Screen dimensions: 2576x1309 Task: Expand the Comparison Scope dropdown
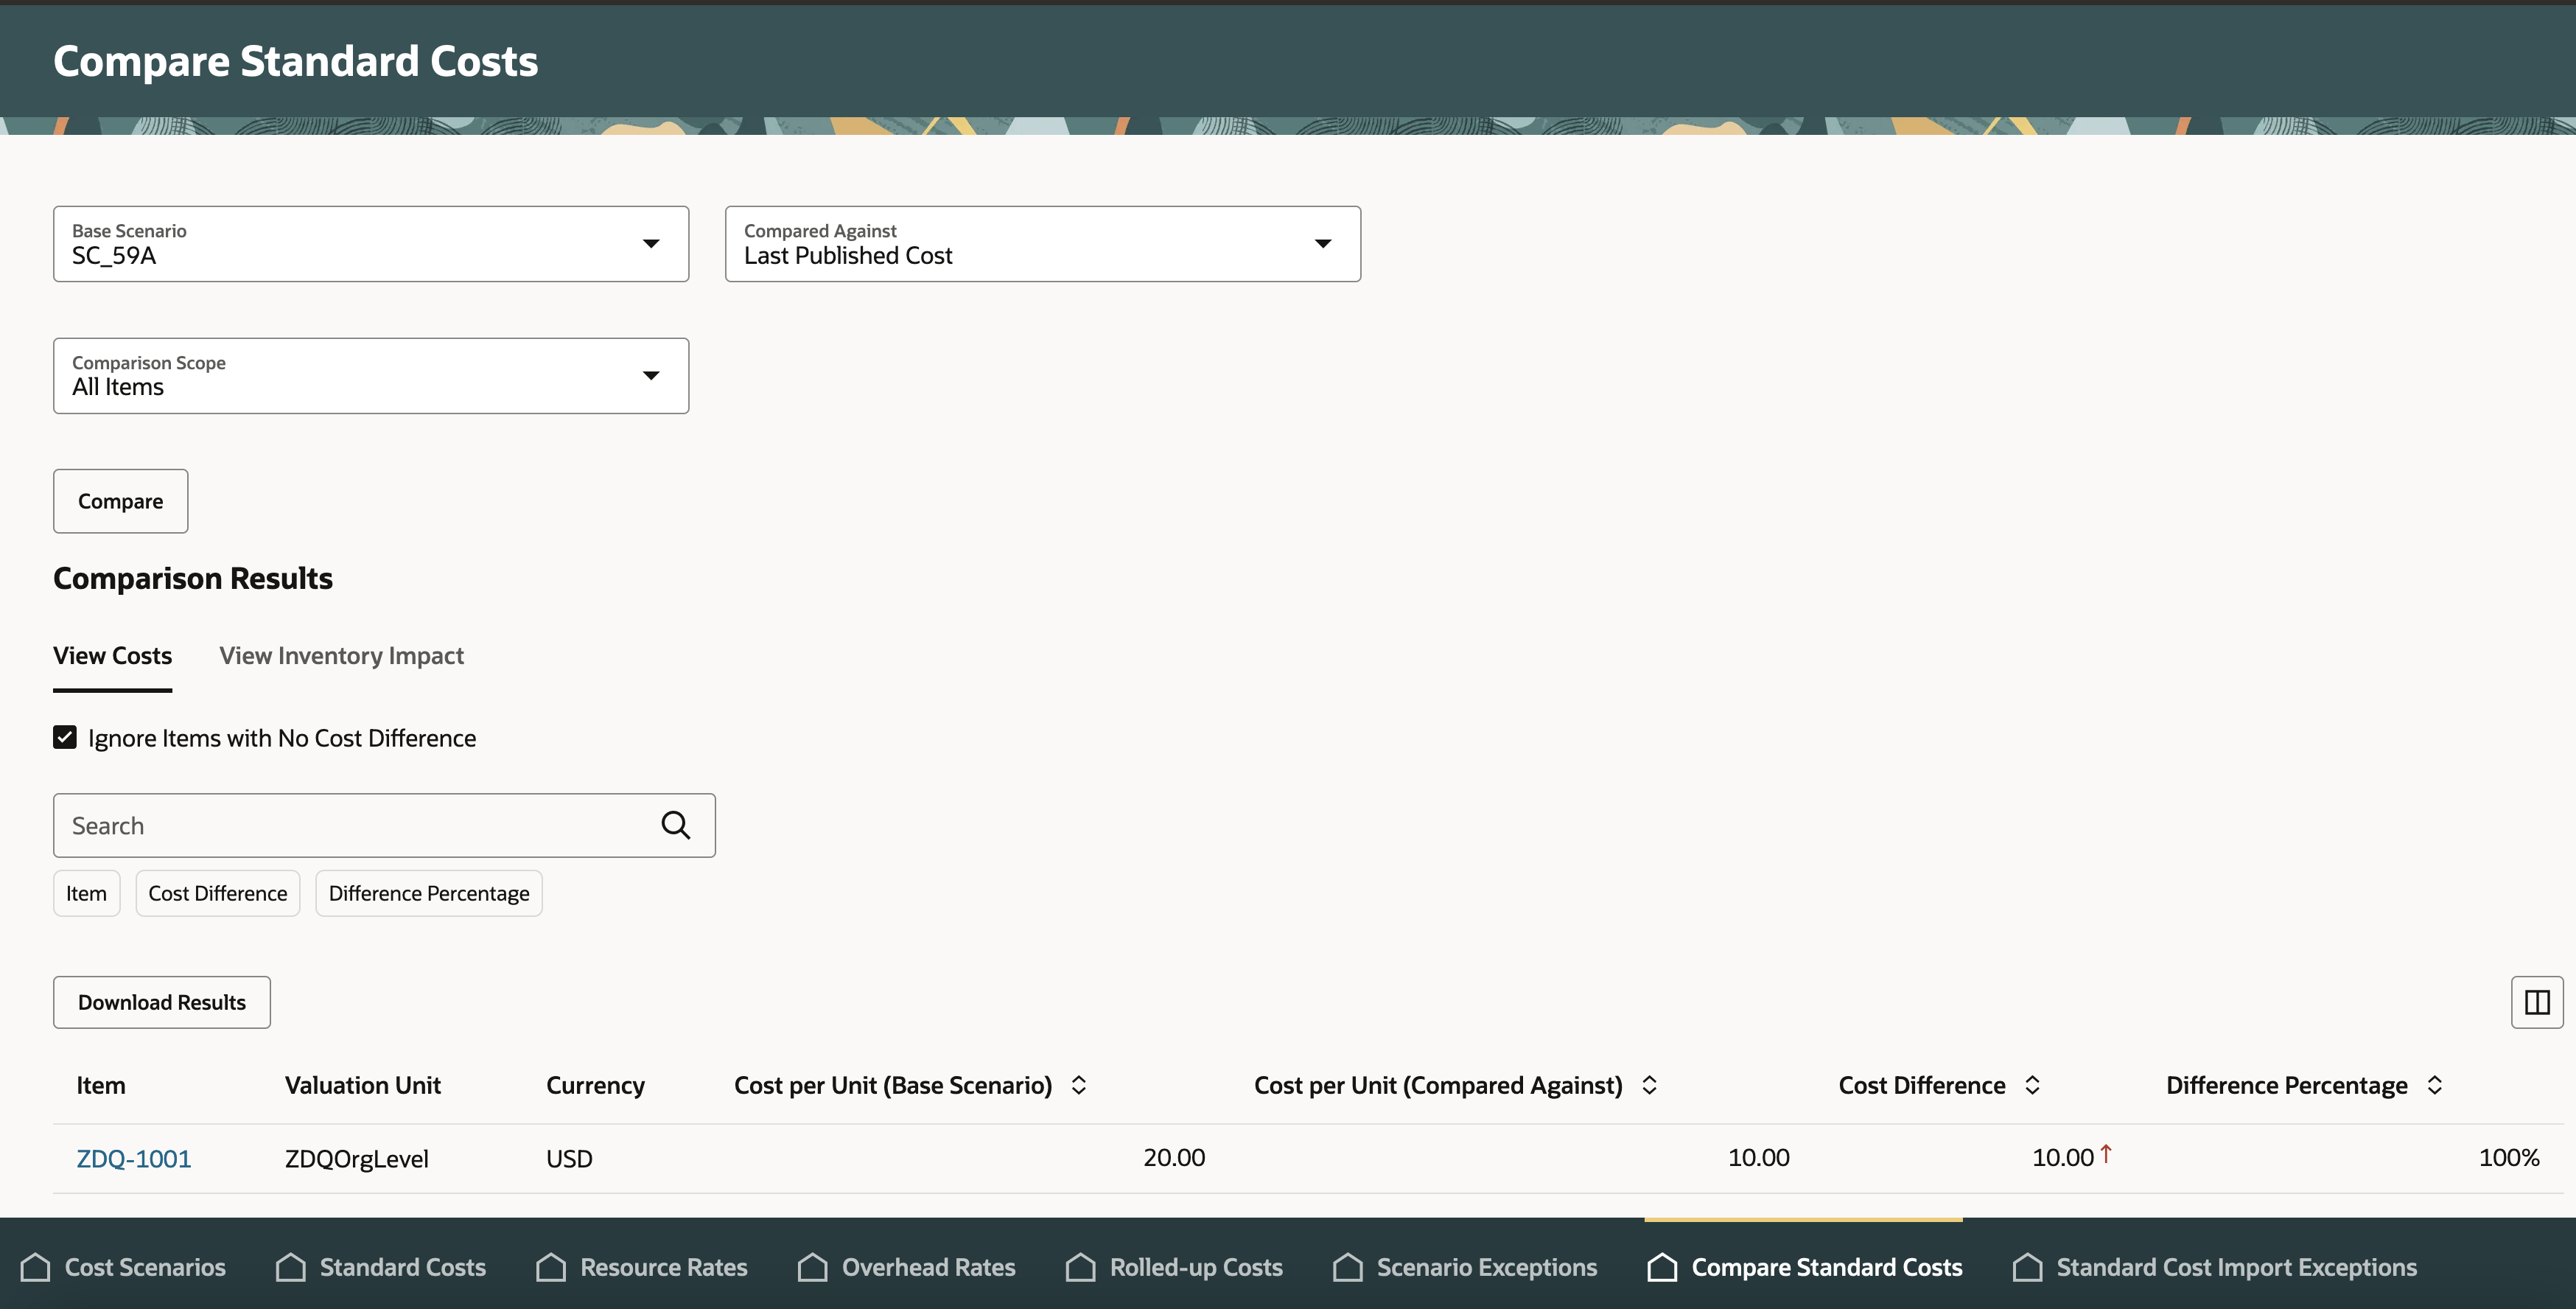point(650,376)
